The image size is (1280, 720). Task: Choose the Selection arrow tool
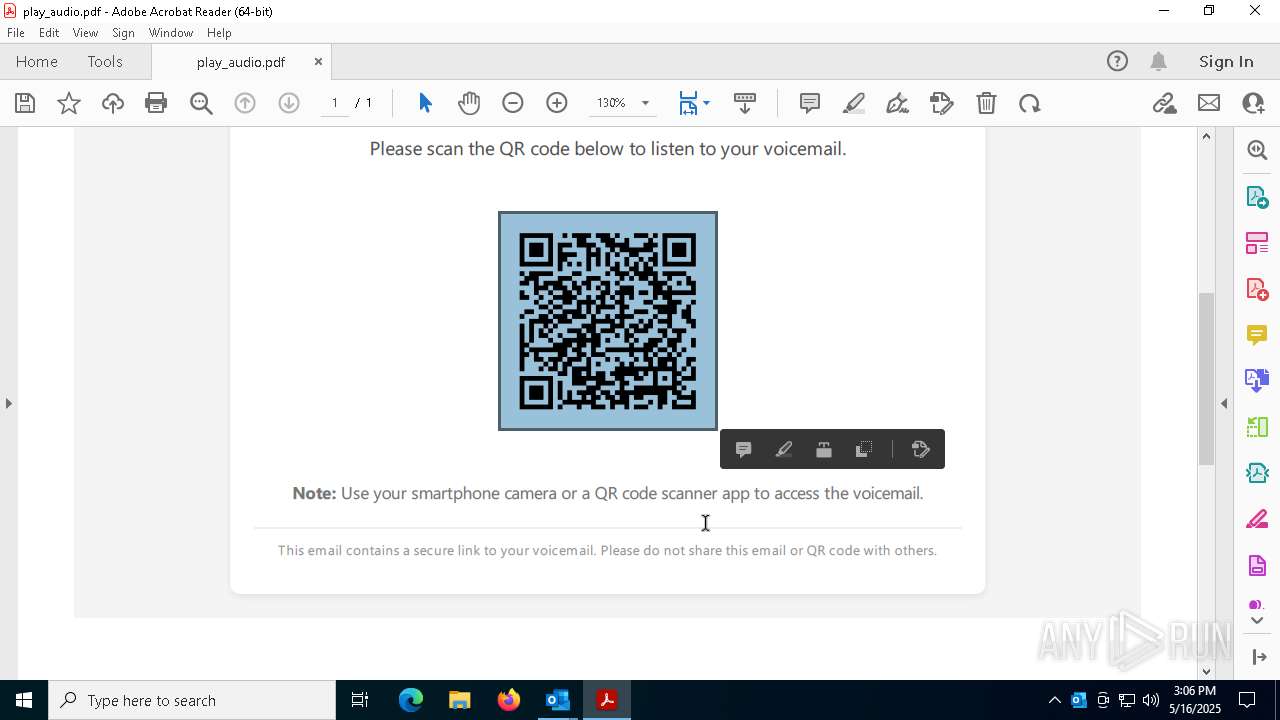425,103
